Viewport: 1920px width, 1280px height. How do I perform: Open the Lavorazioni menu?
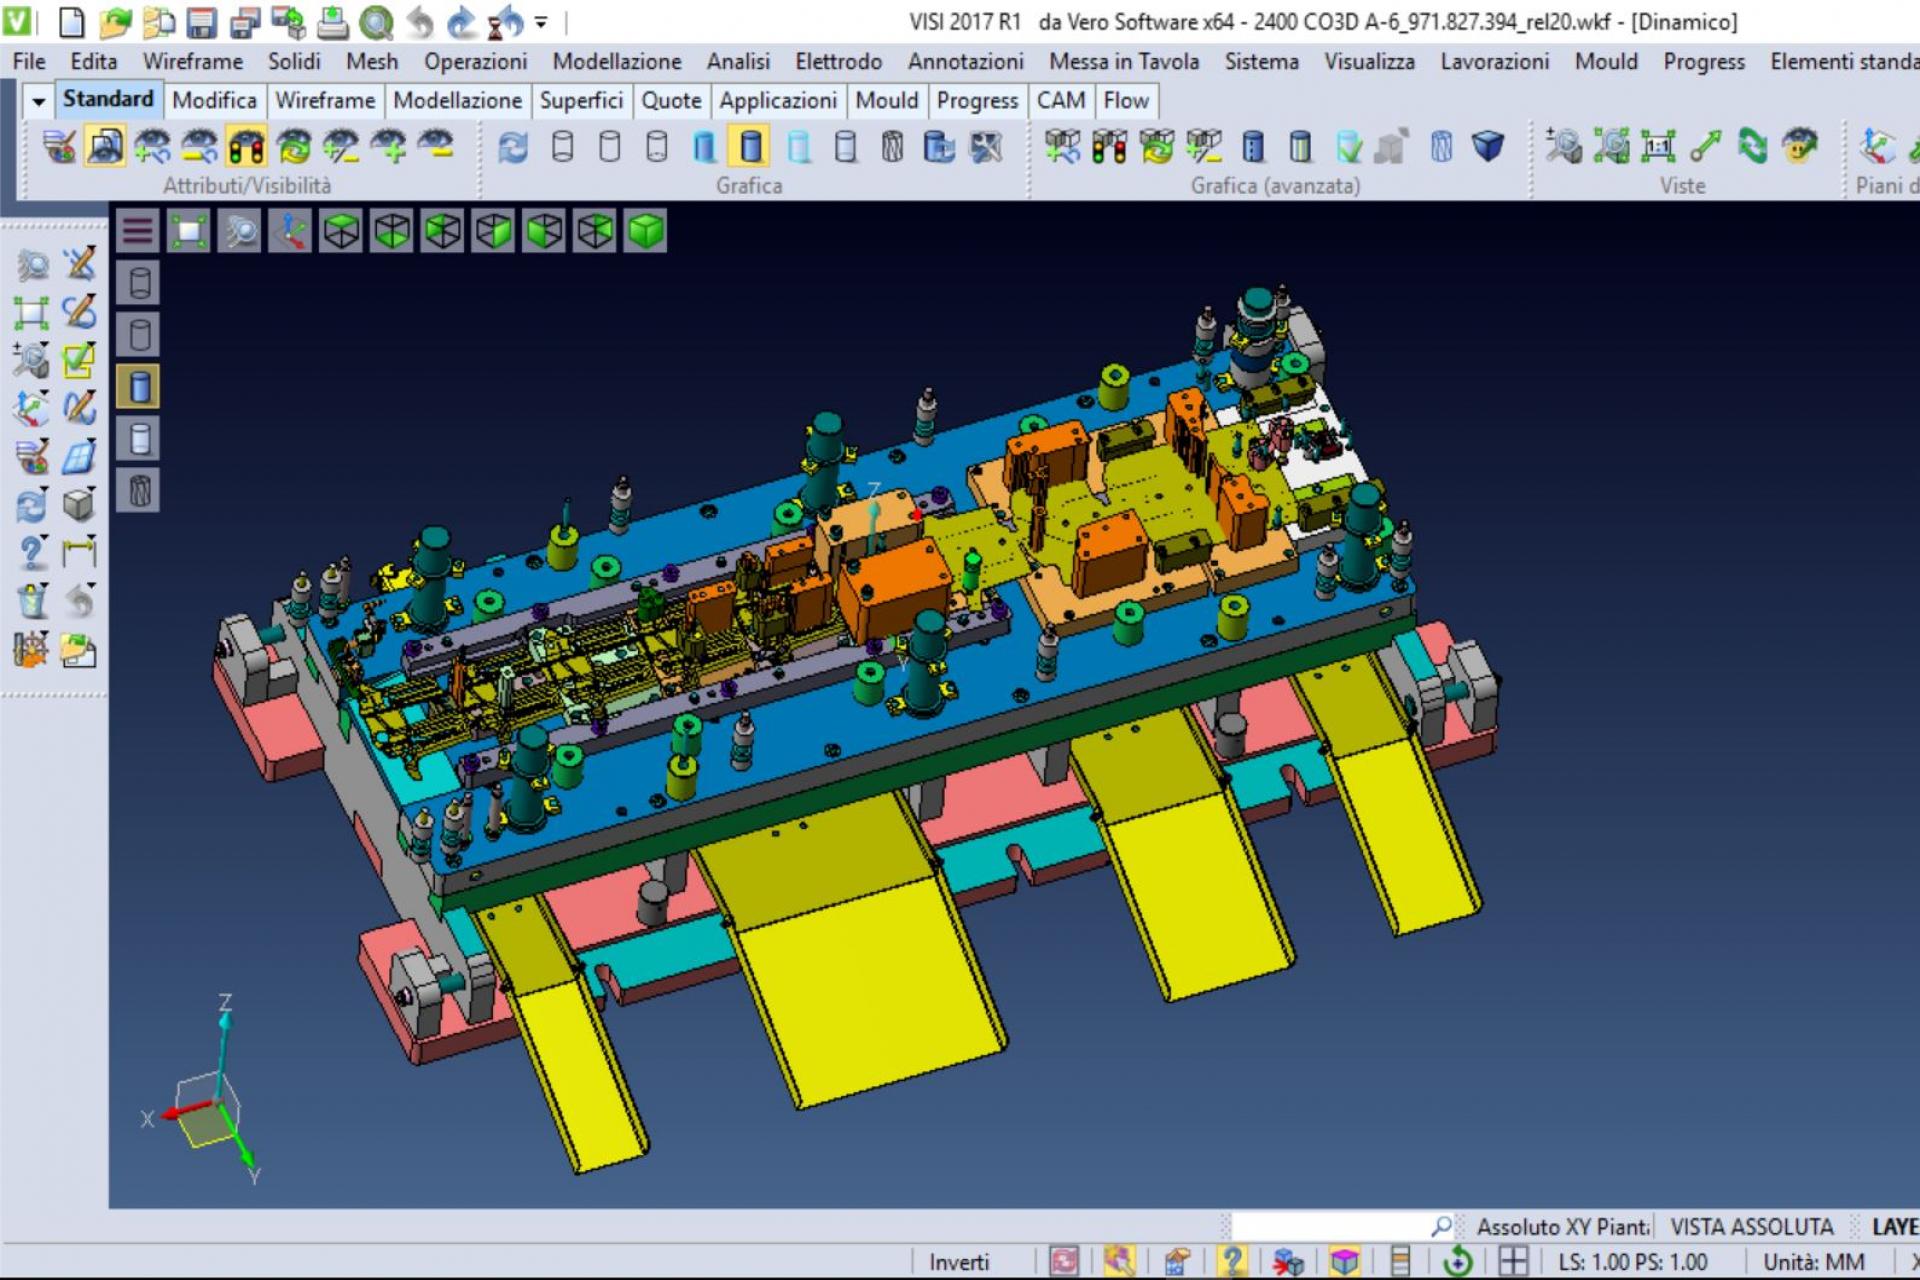tap(1495, 61)
